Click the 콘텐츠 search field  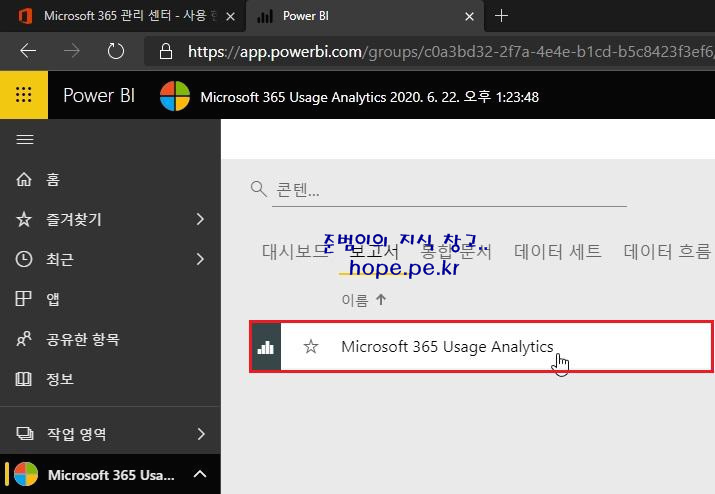coord(450,189)
